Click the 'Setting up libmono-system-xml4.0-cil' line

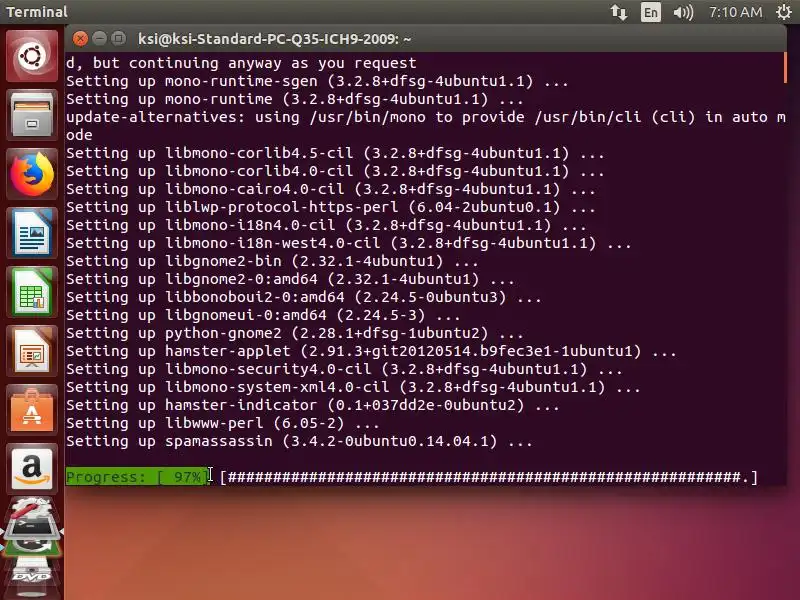click(353, 388)
